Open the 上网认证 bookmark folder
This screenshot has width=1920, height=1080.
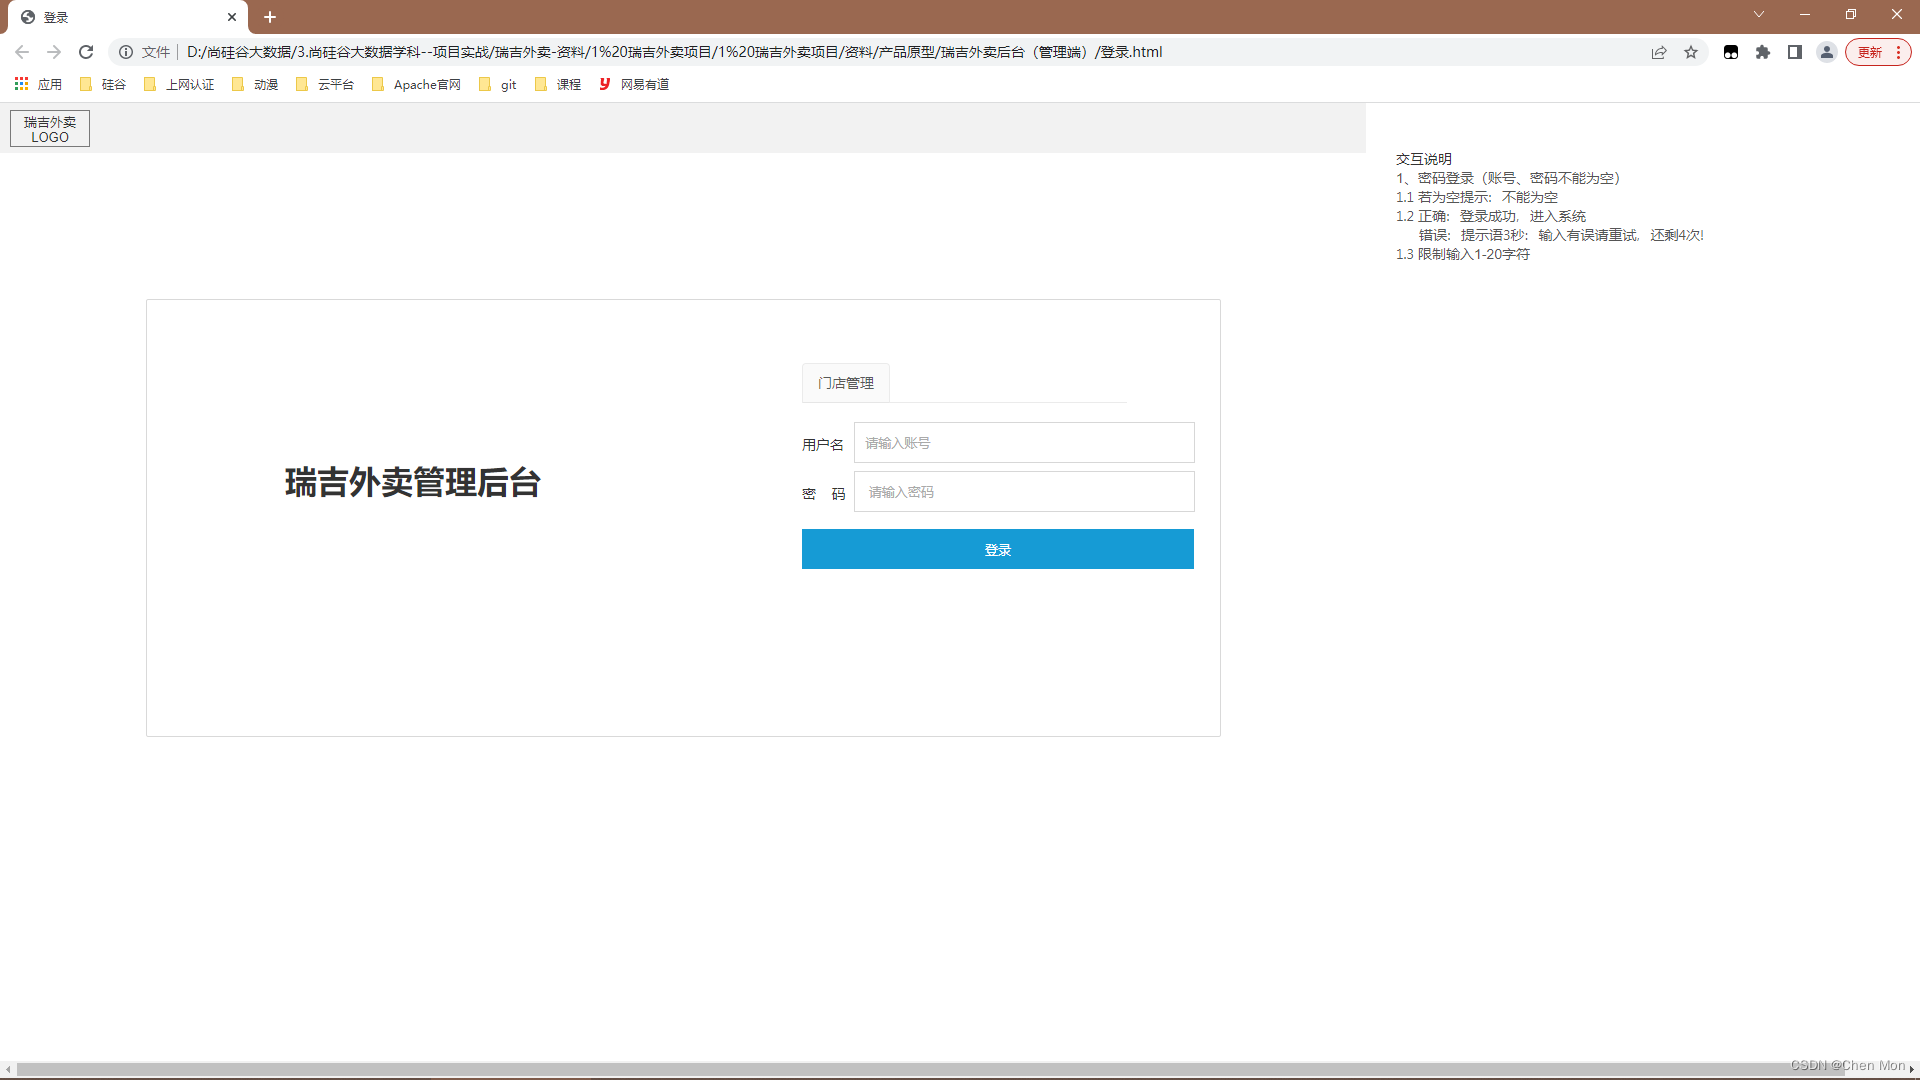[x=179, y=85]
